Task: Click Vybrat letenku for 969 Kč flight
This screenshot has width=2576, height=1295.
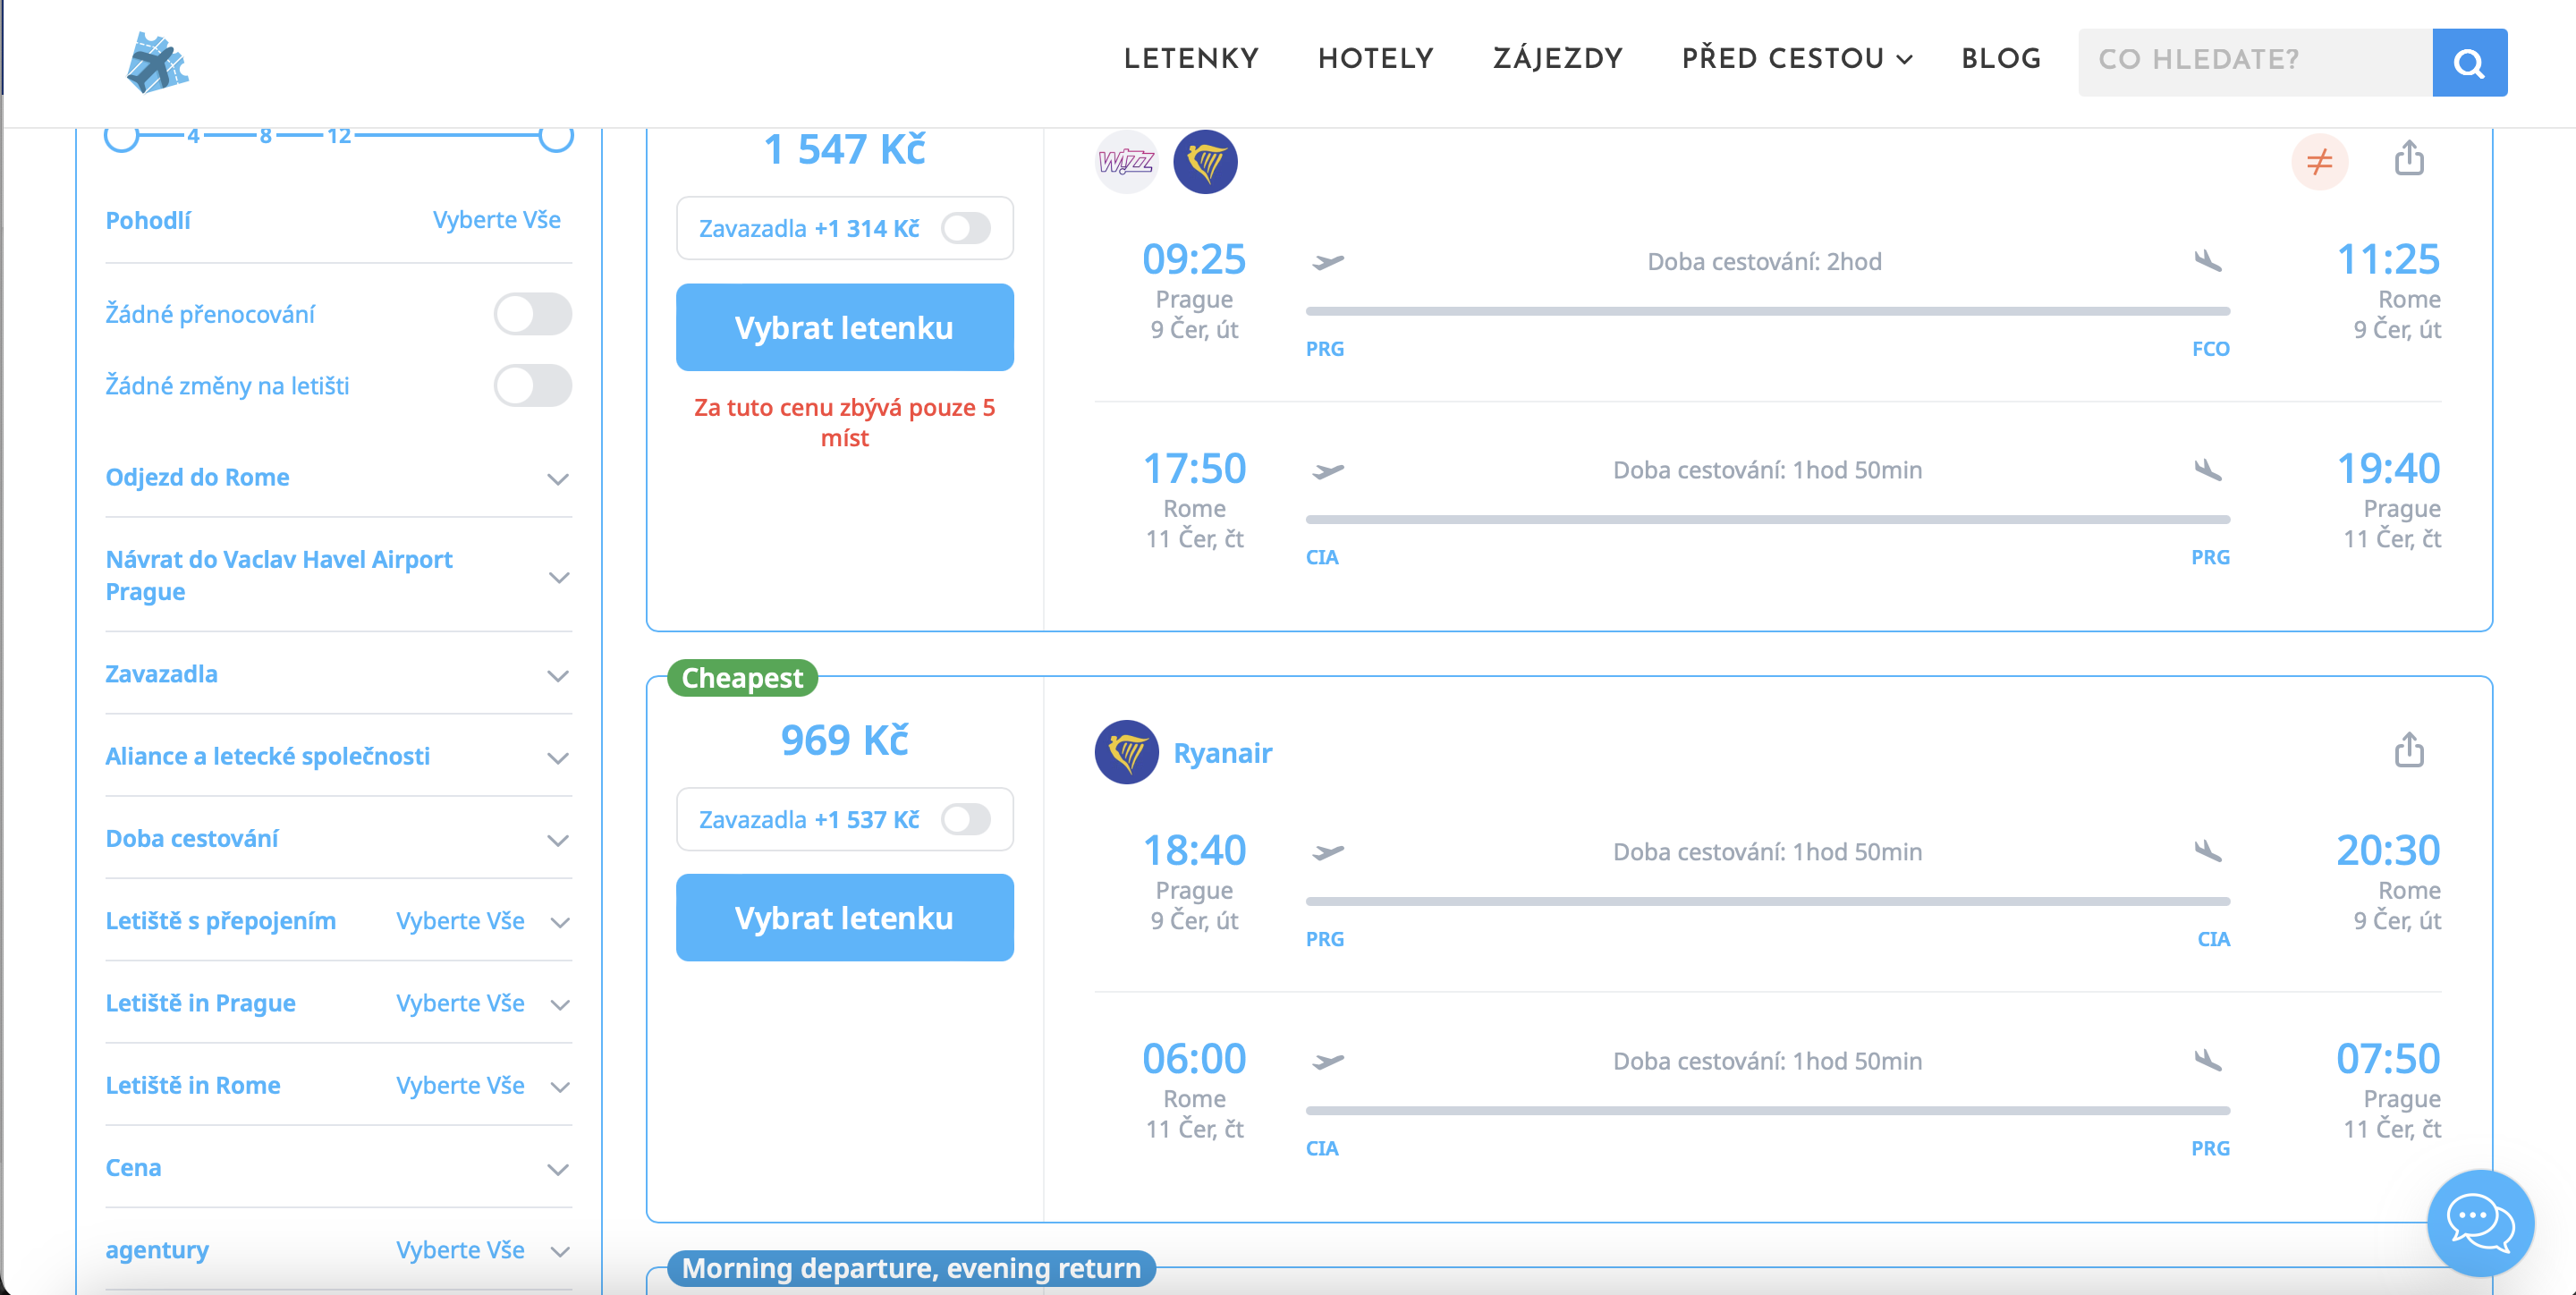Action: coord(844,918)
